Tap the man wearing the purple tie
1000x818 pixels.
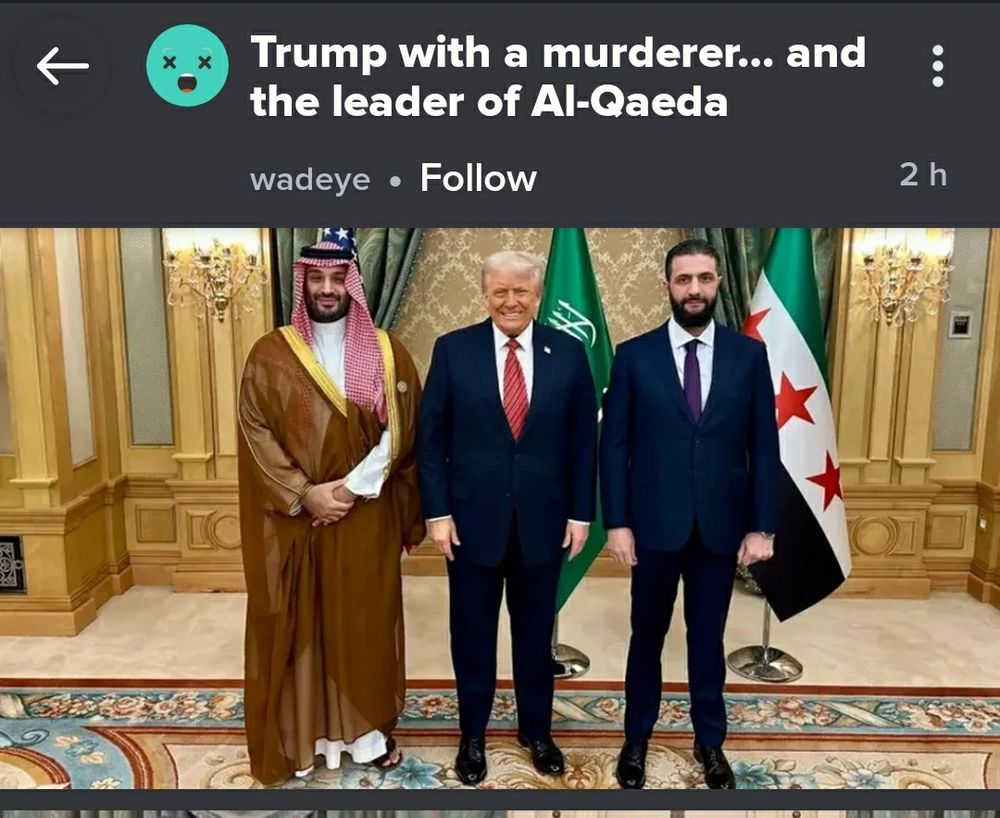(689, 510)
